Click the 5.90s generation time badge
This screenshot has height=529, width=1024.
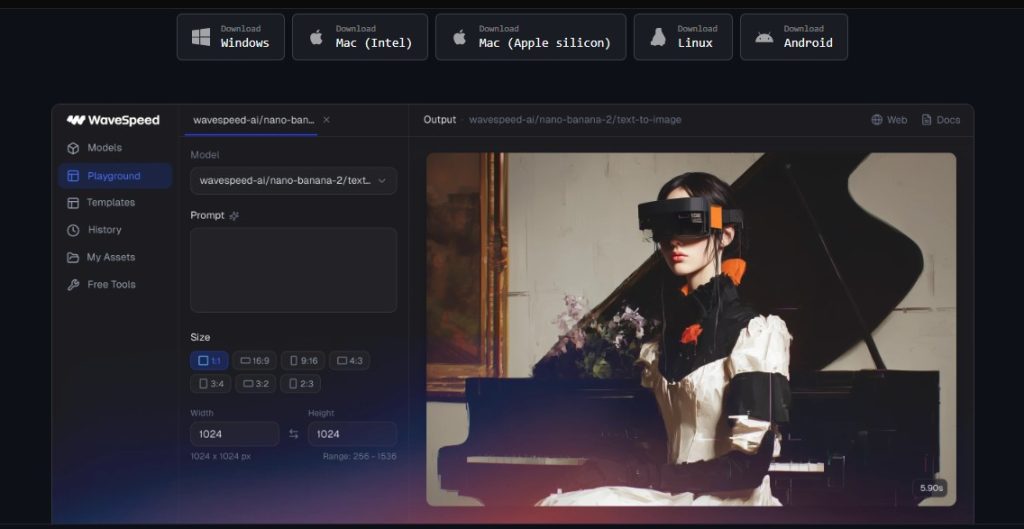click(931, 488)
